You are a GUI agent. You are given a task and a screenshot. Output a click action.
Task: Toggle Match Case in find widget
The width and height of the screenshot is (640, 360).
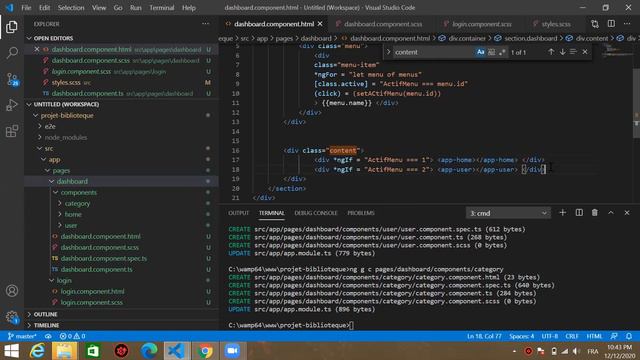coord(480,52)
